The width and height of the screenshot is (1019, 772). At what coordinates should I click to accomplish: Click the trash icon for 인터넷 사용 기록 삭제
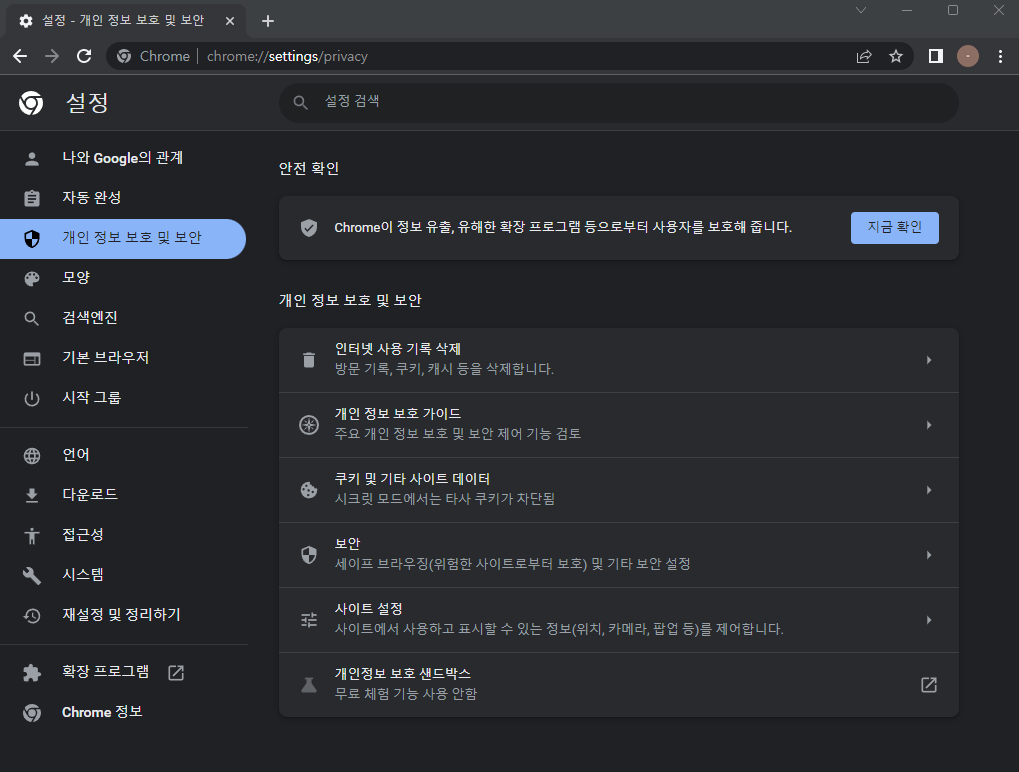309,360
